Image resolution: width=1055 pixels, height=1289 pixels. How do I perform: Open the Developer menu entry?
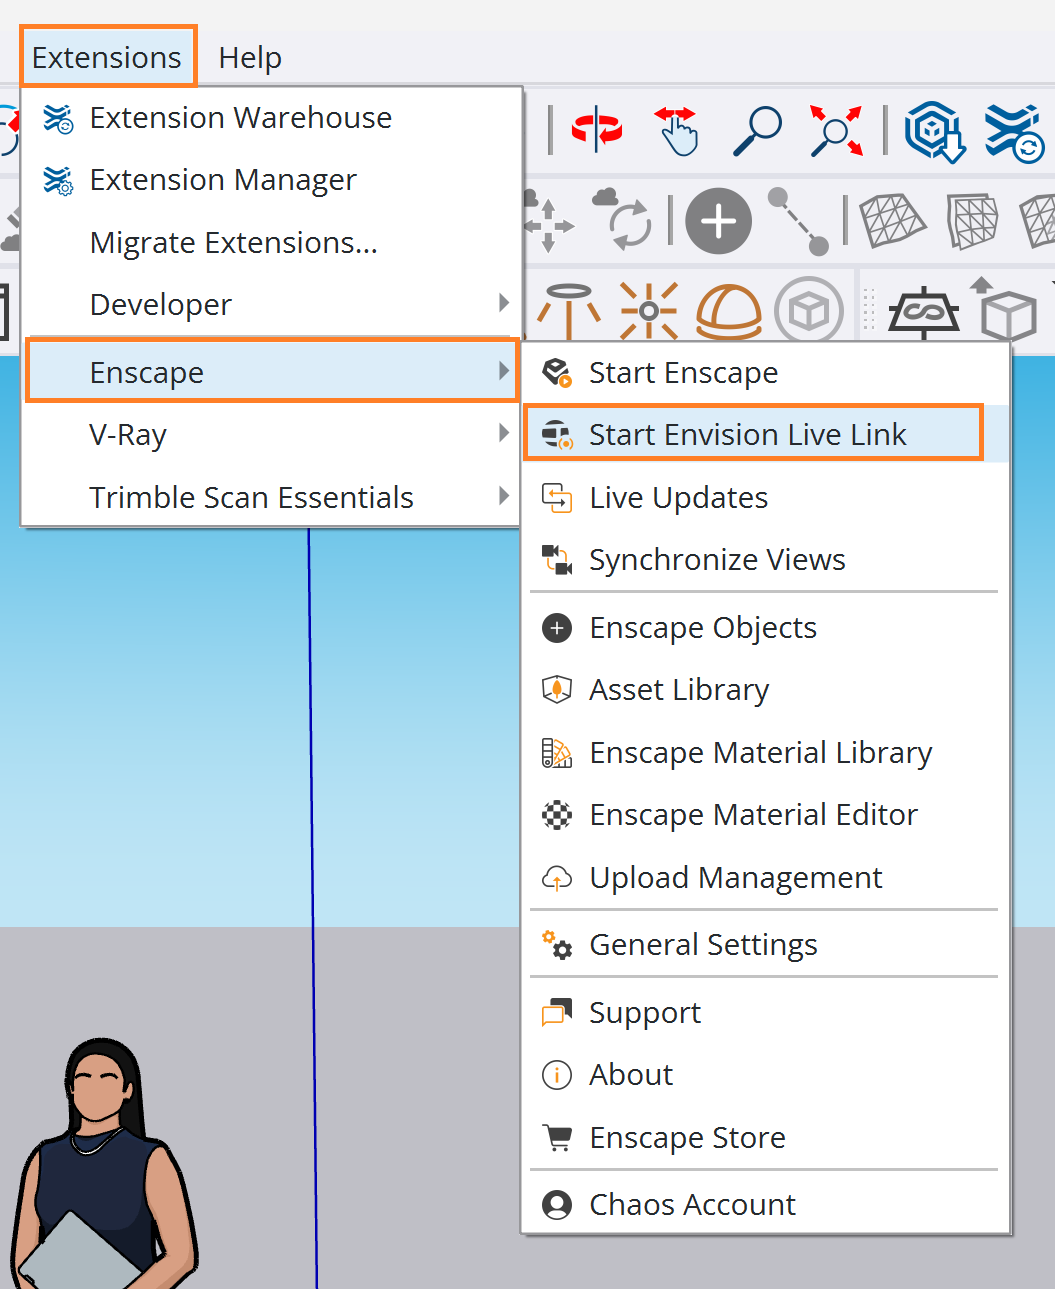coord(271,305)
